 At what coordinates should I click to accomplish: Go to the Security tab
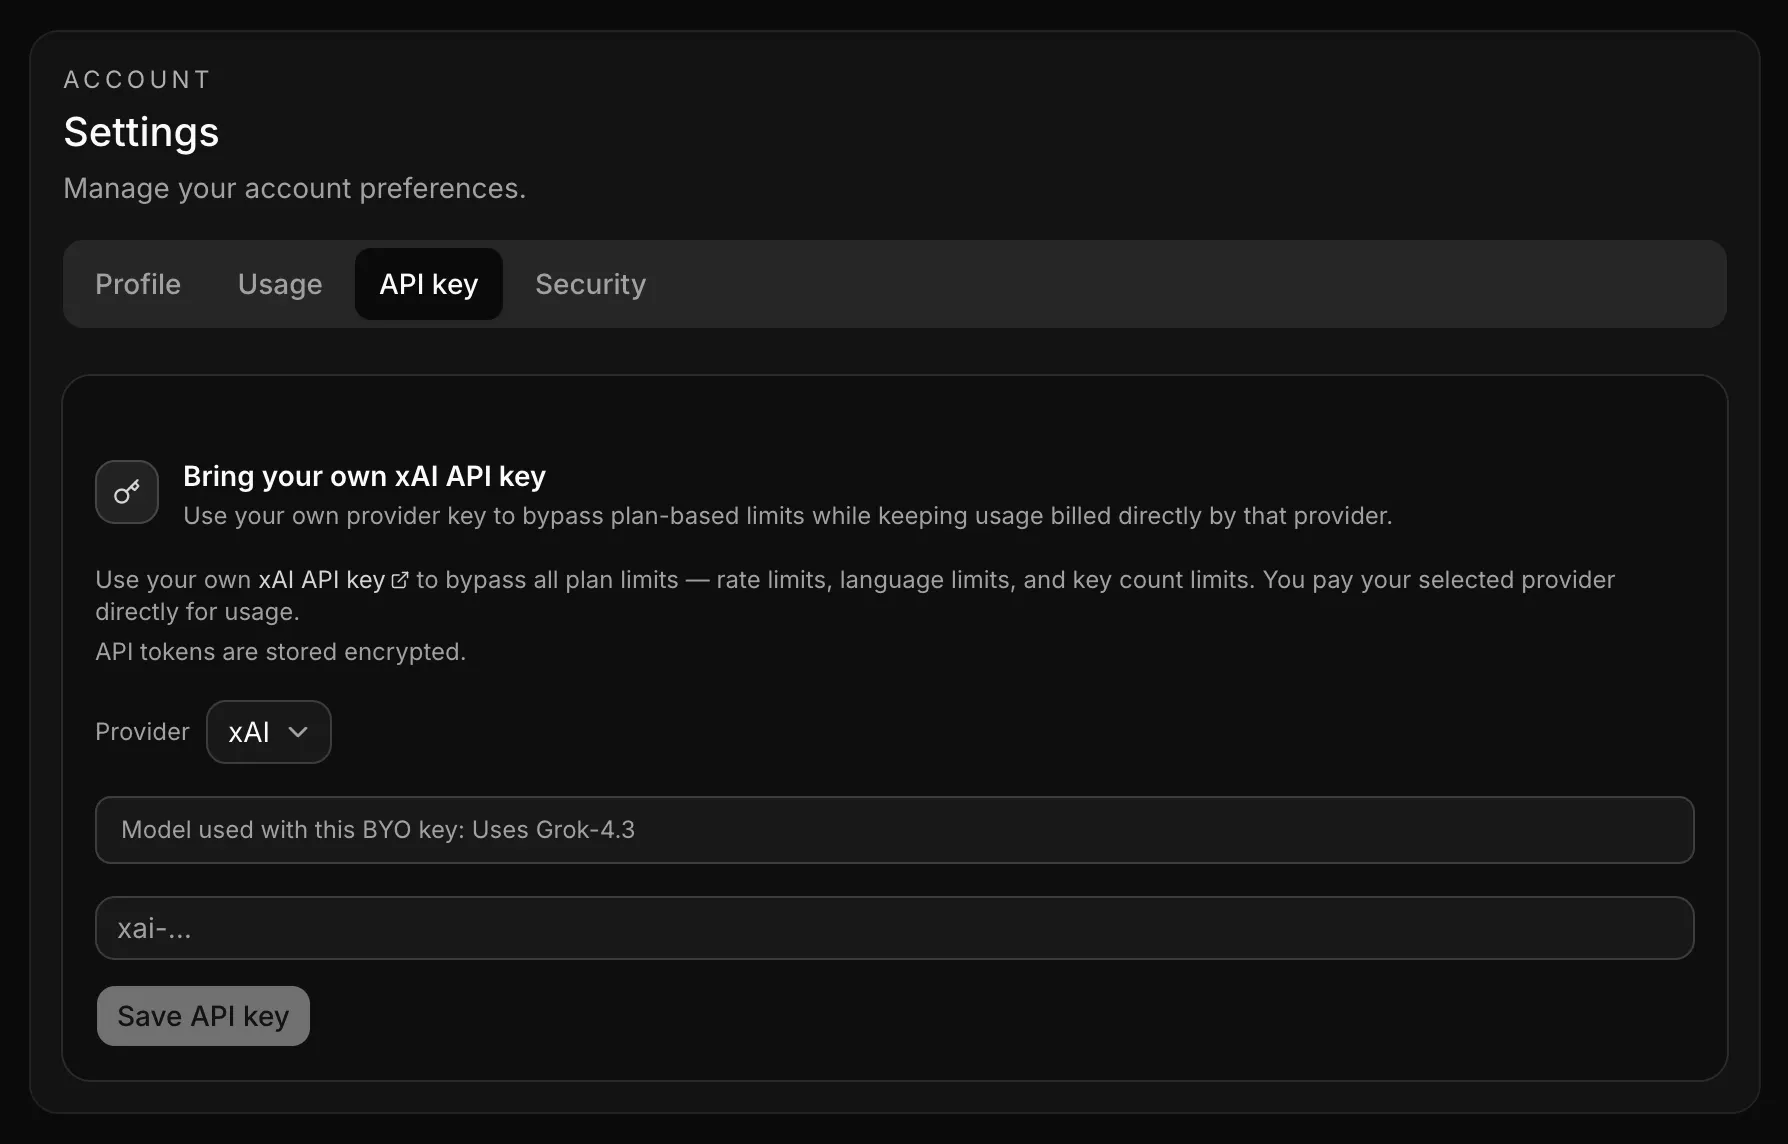pos(591,284)
